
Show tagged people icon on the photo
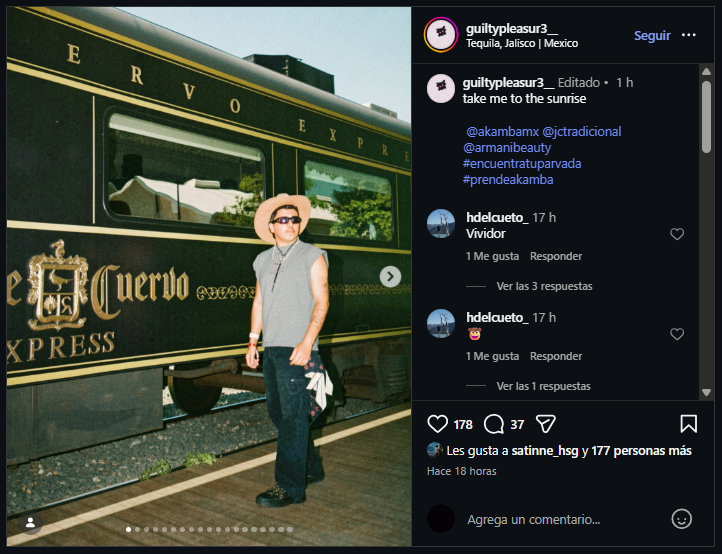pyautogui.click(x=30, y=523)
